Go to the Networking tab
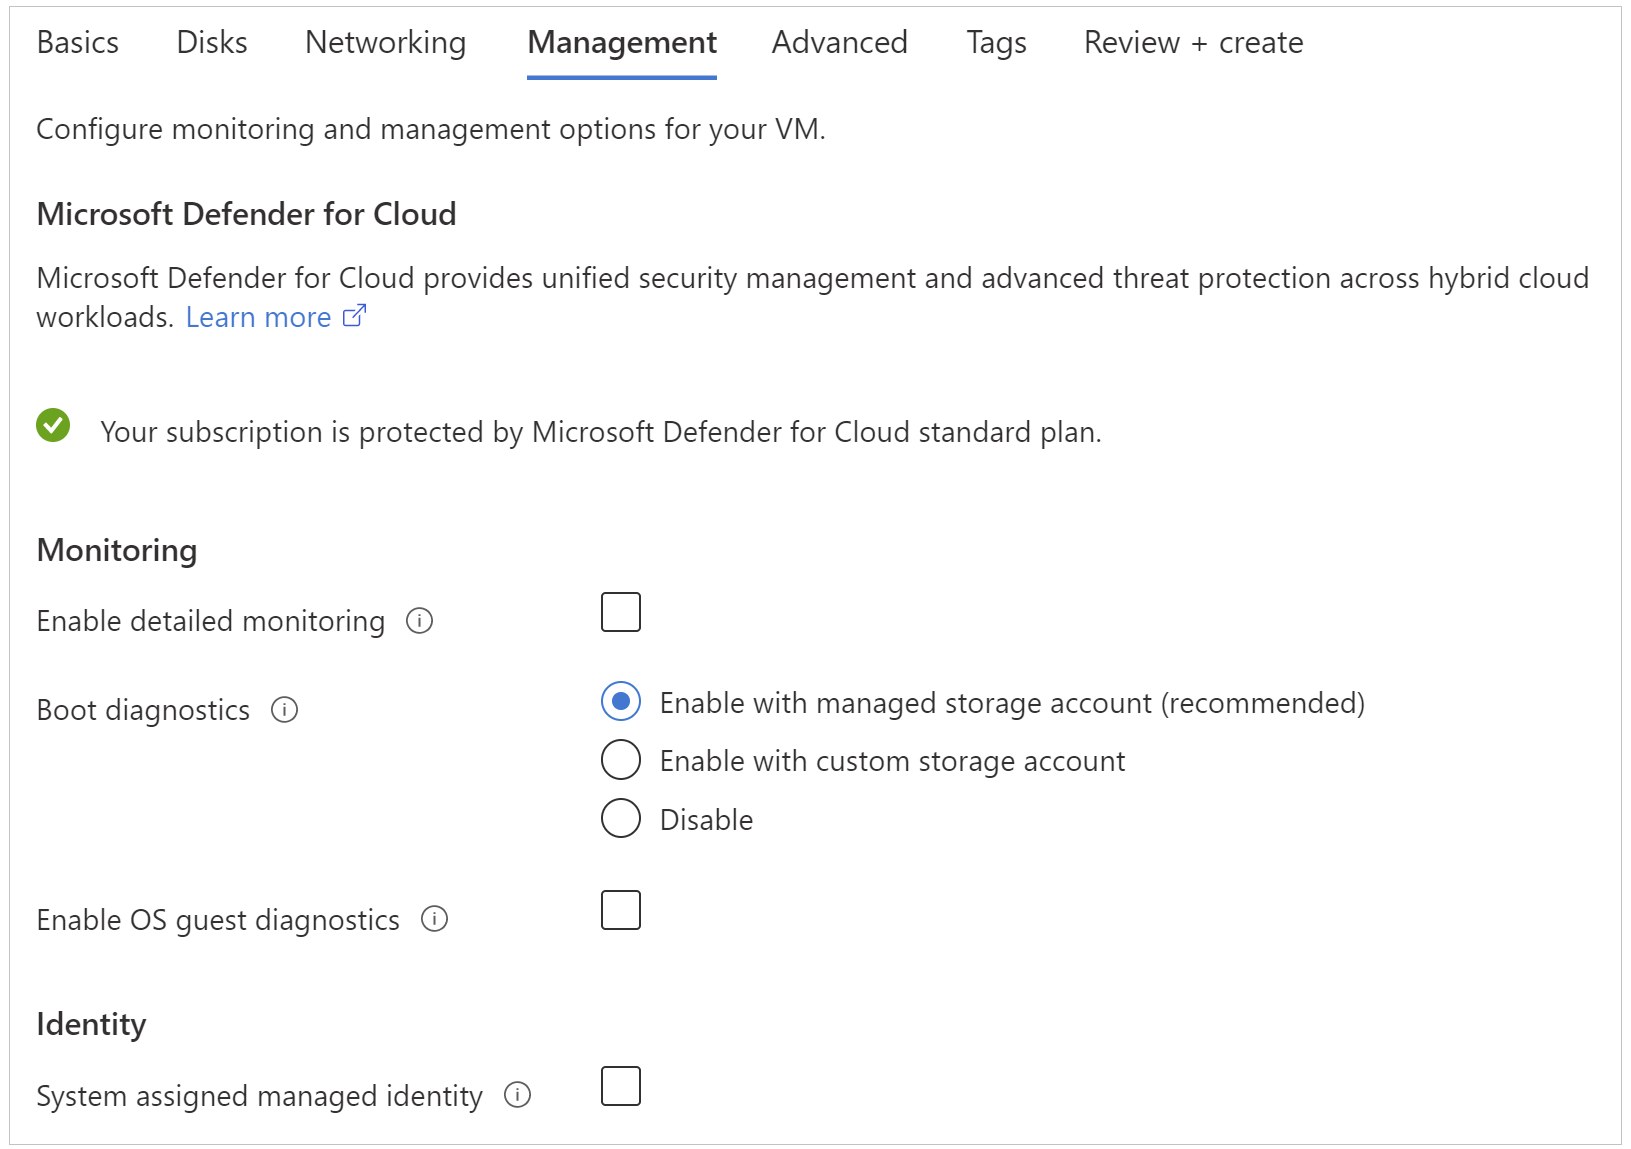The image size is (1631, 1149). (385, 42)
